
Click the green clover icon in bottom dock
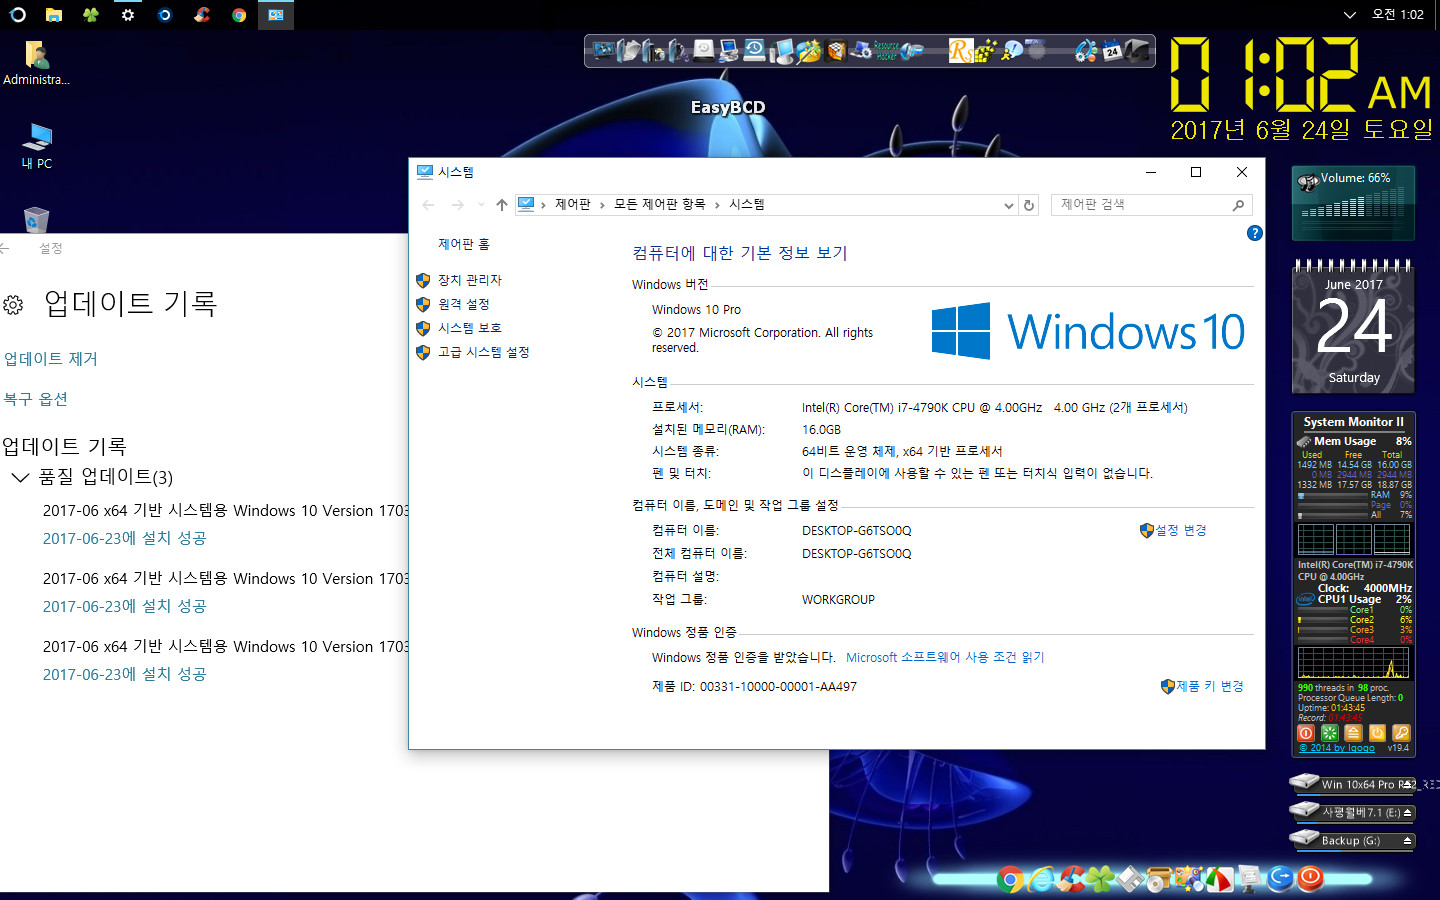coord(1100,879)
